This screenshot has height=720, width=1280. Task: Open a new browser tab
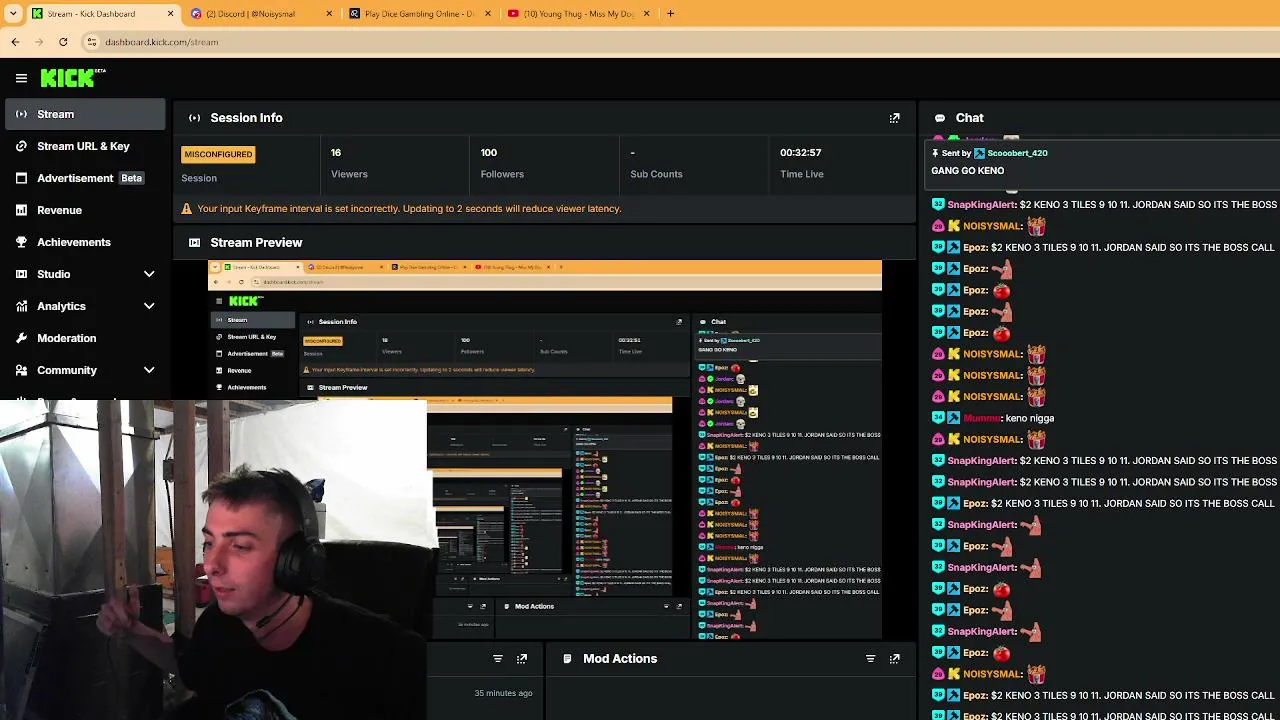(670, 14)
